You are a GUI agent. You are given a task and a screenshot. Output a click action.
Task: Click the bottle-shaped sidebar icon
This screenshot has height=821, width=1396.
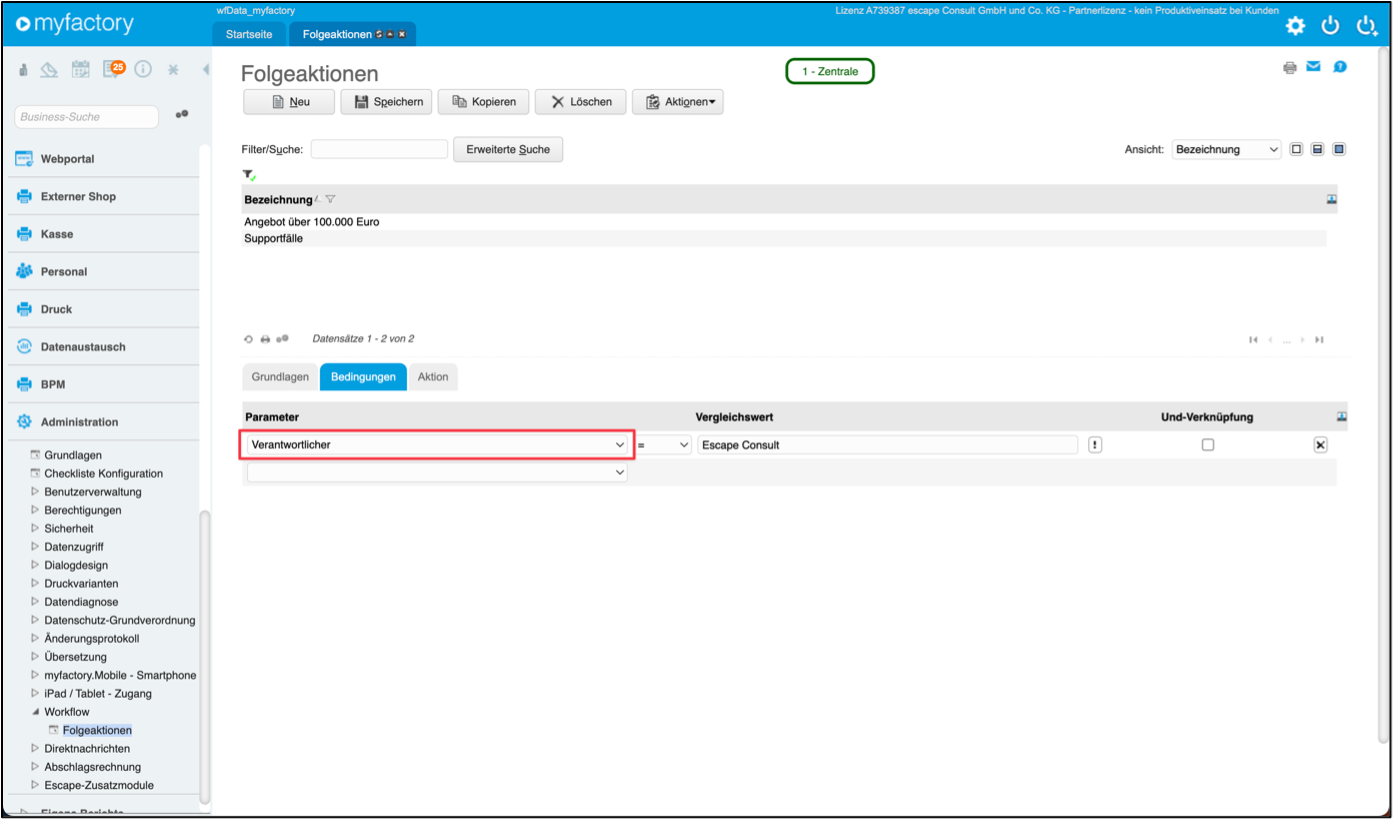(23, 70)
